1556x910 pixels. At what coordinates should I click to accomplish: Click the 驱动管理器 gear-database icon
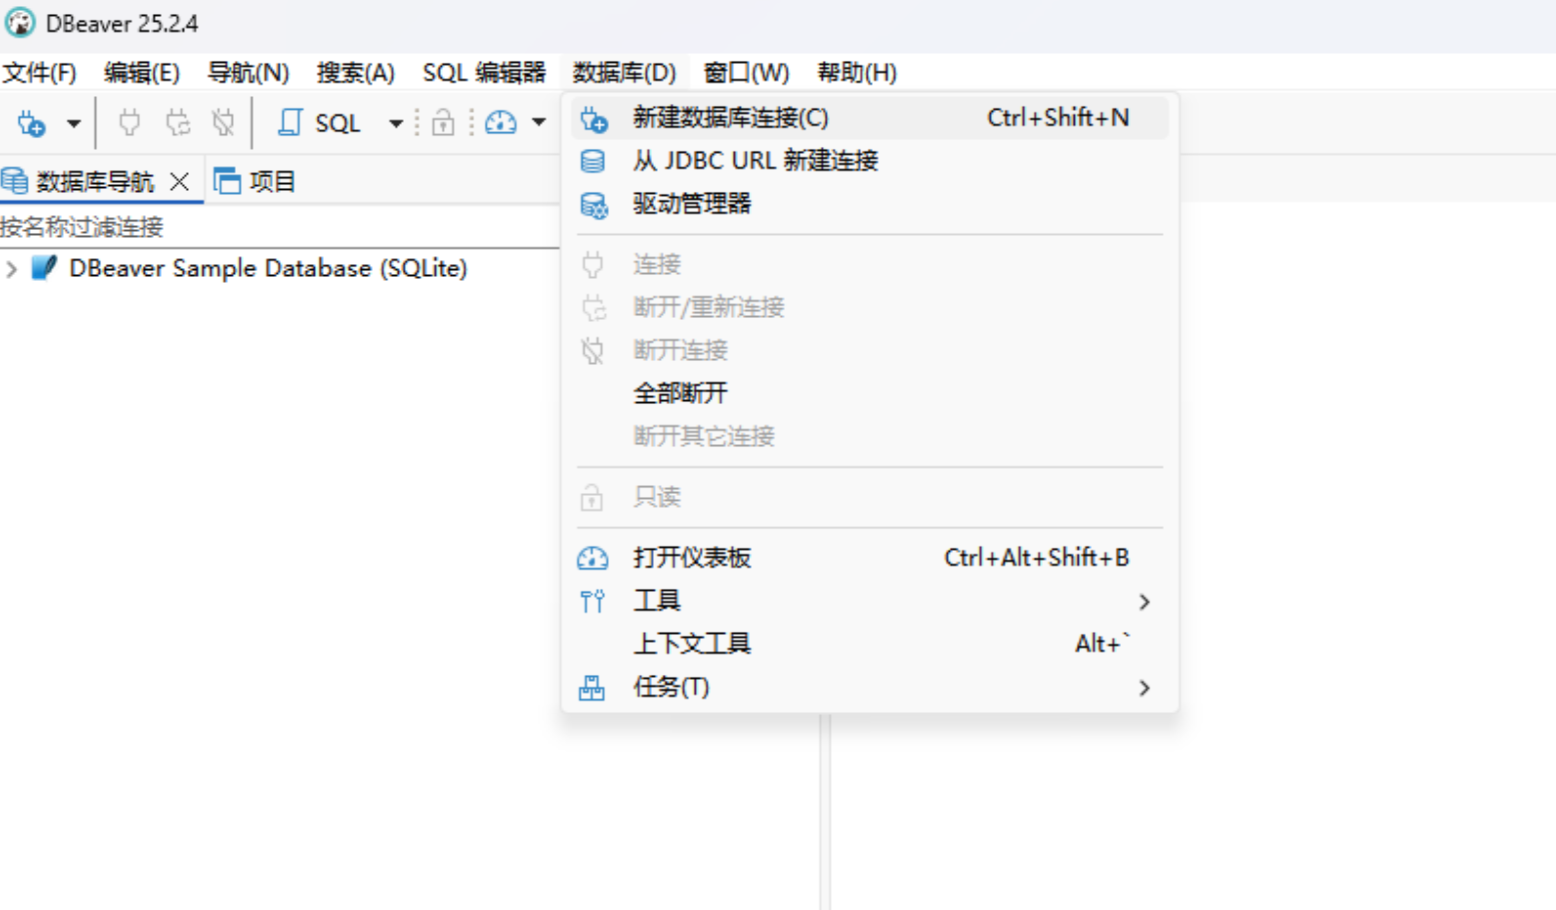tap(593, 205)
